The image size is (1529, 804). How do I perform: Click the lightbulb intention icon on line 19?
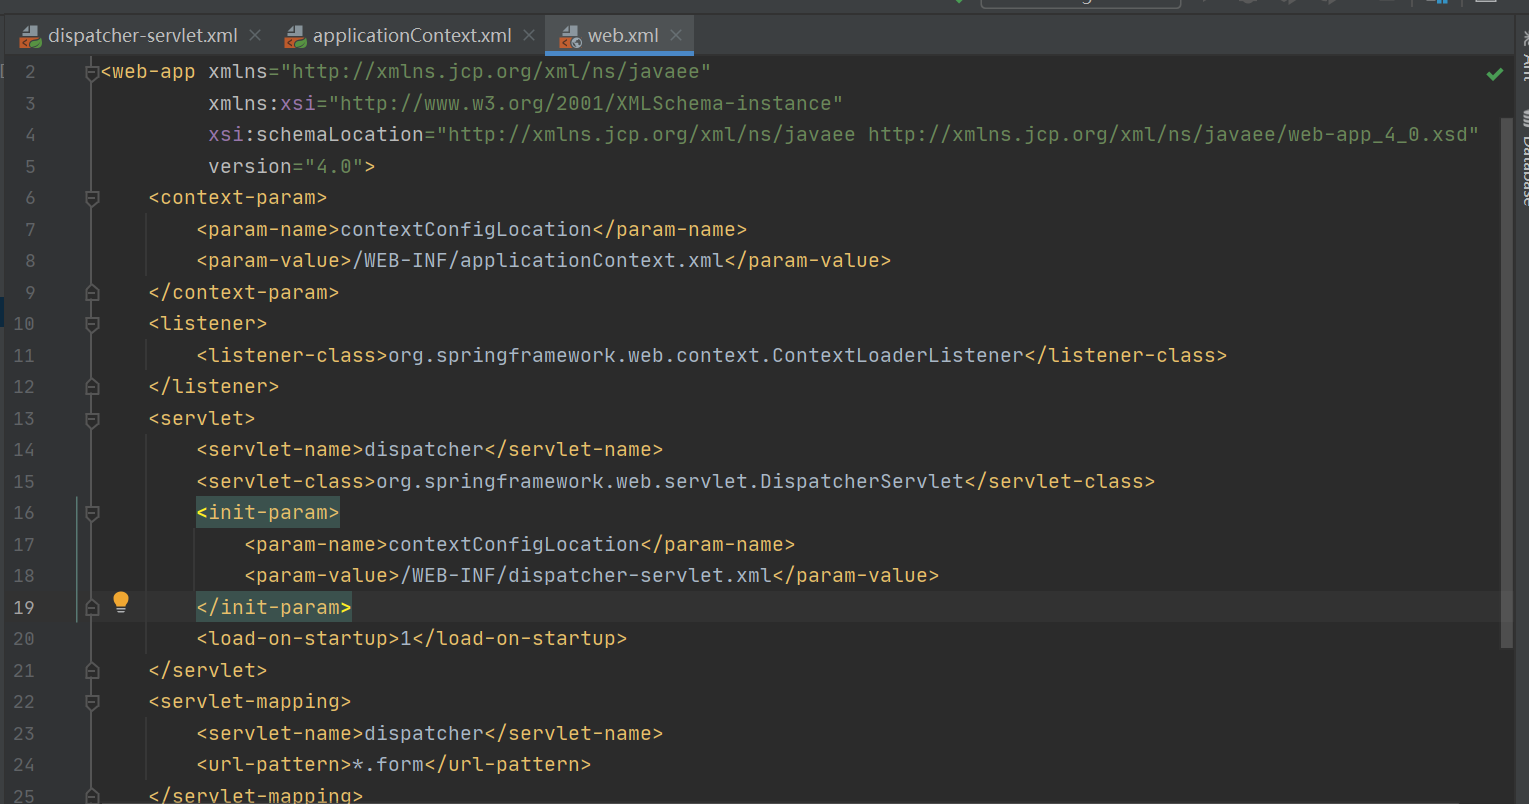click(x=120, y=602)
